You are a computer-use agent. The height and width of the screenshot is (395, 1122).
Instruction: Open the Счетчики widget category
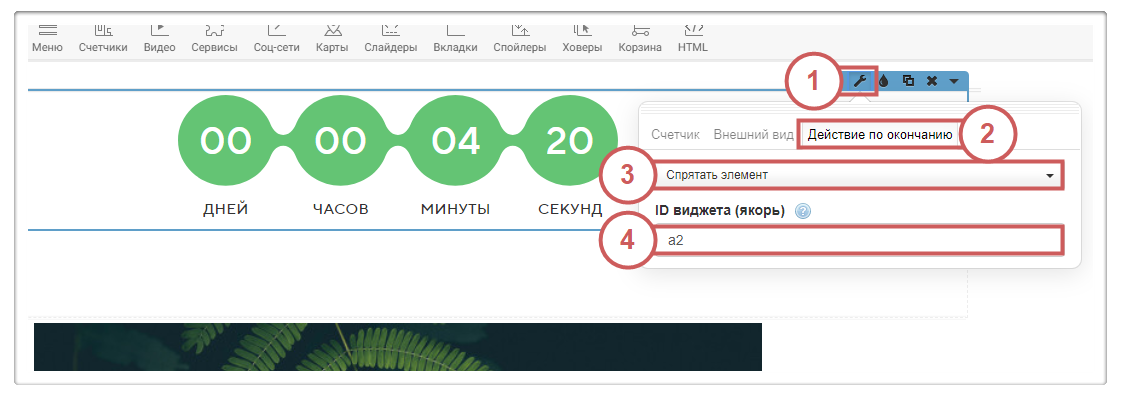click(x=103, y=40)
